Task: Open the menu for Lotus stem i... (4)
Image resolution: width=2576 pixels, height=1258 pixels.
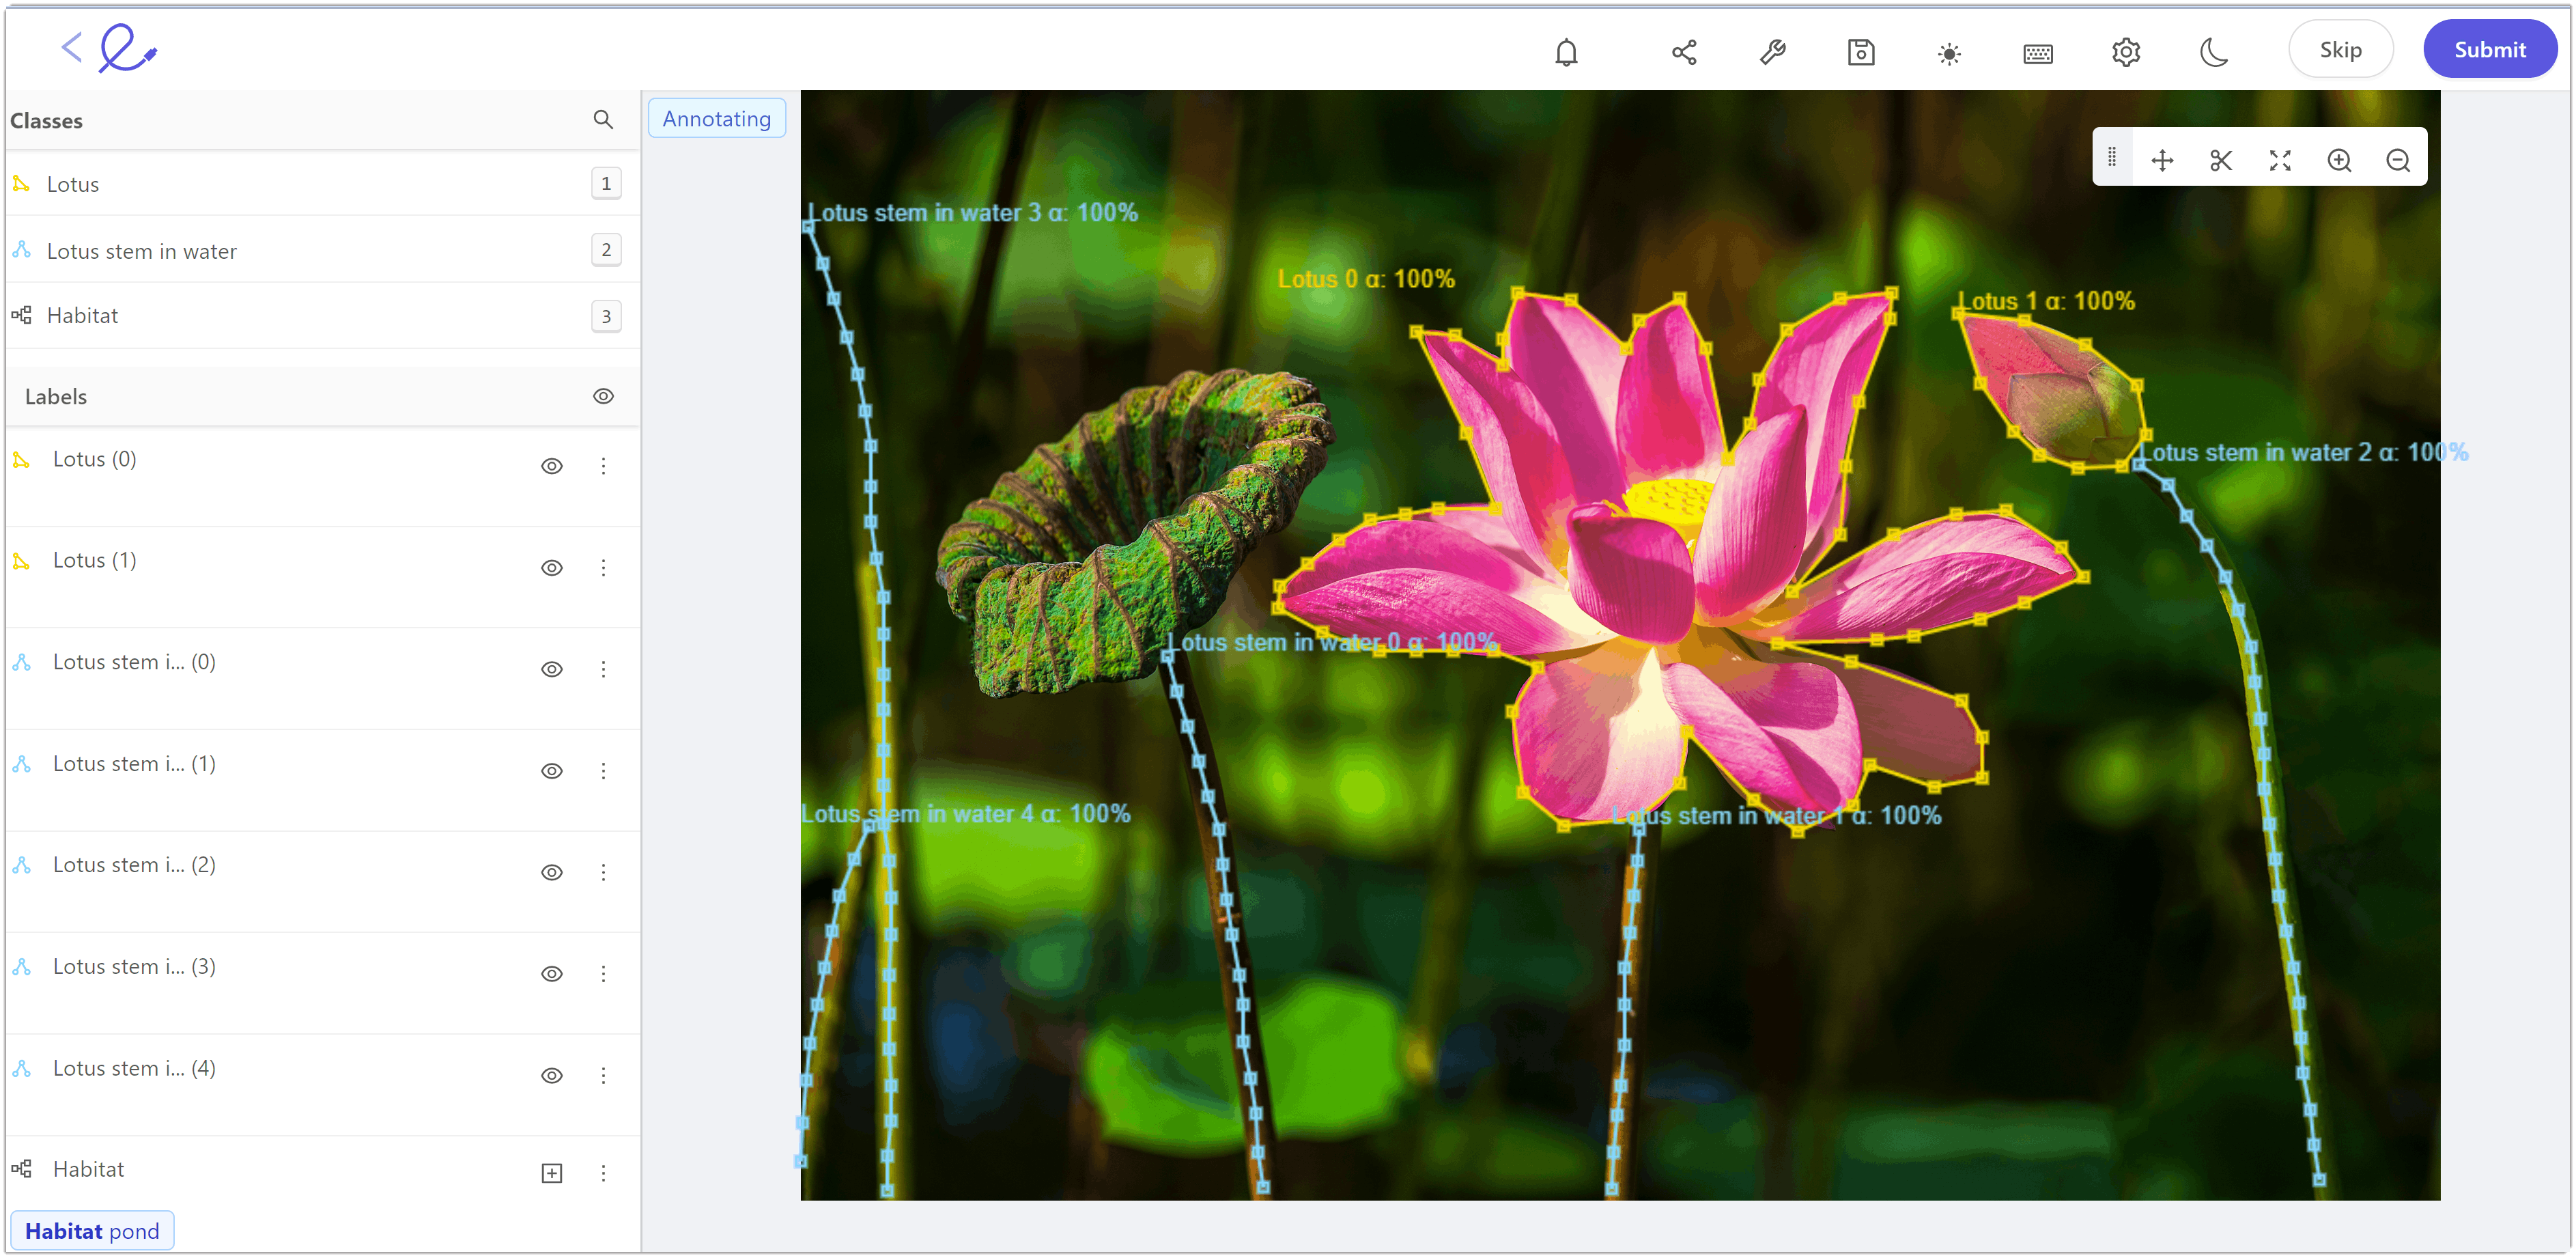Action: coord(604,1075)
